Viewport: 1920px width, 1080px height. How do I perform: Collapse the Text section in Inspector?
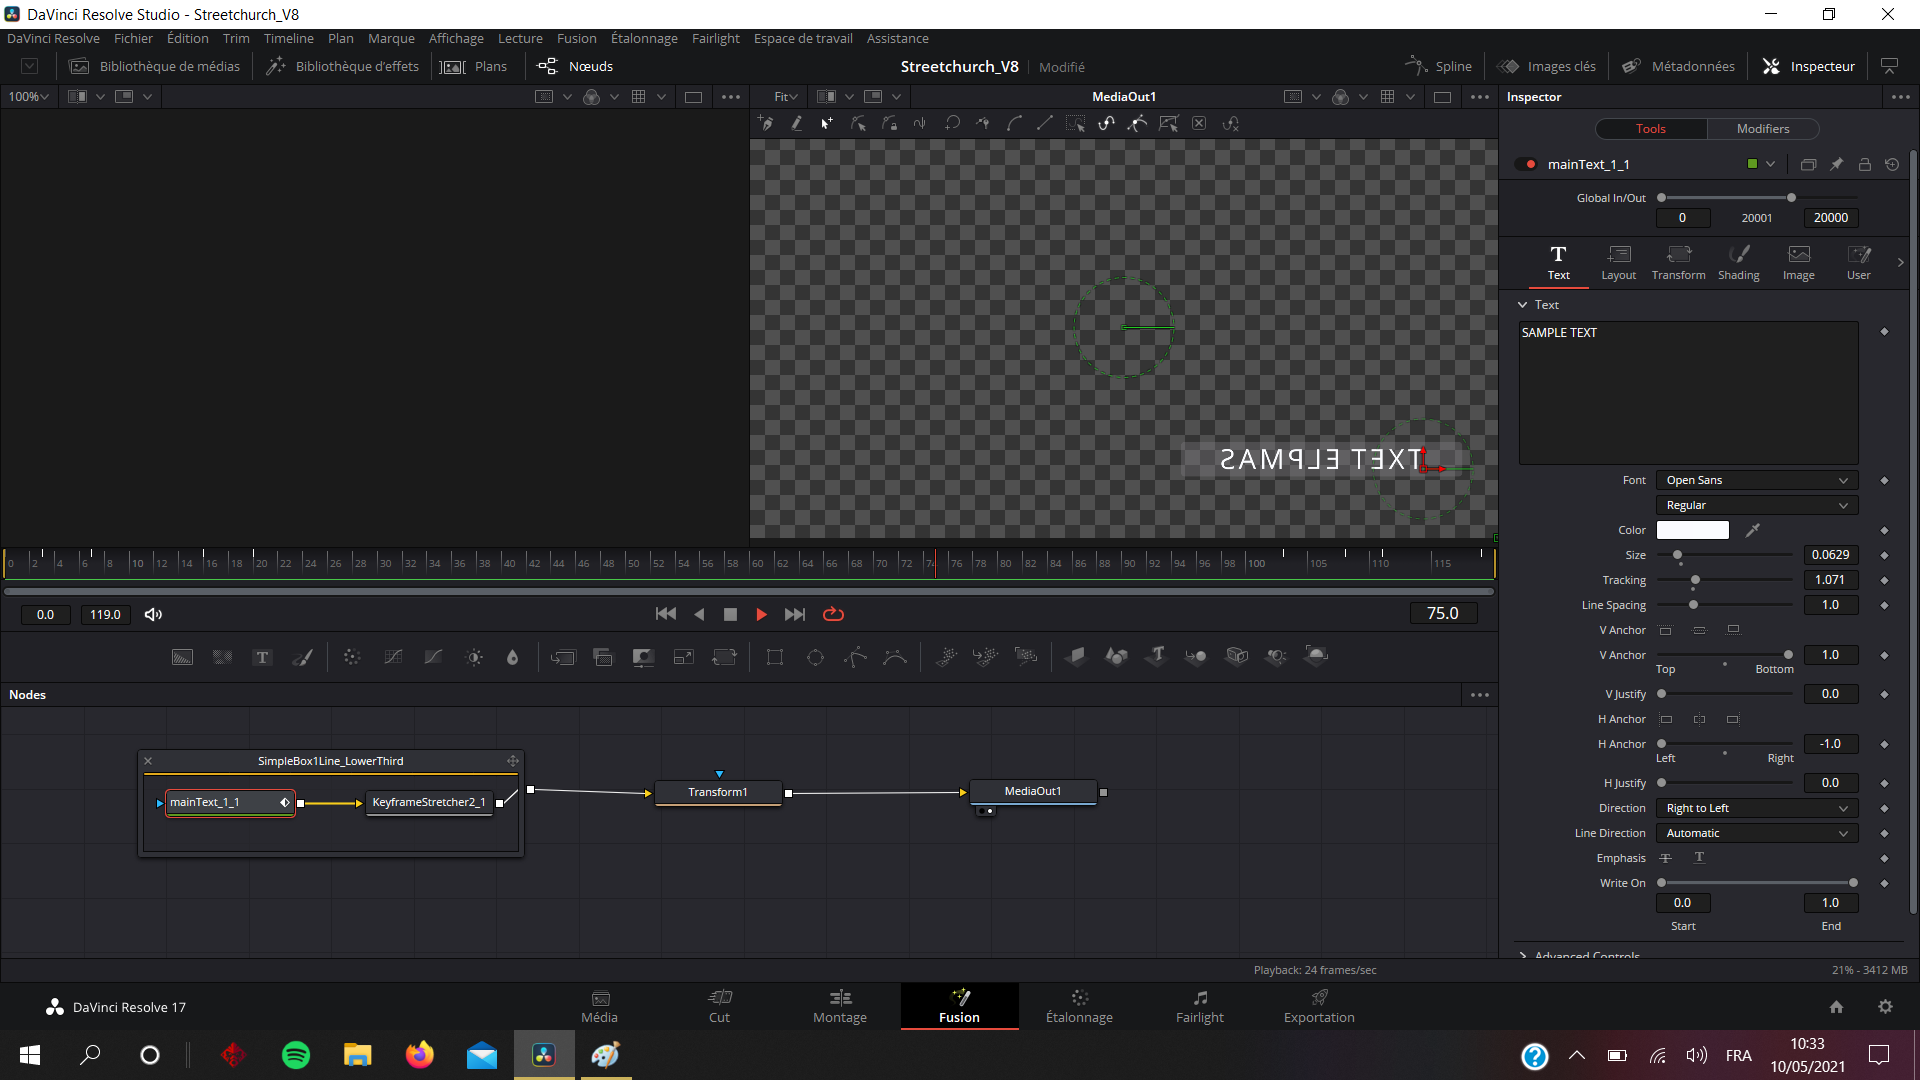(1522, 305)
